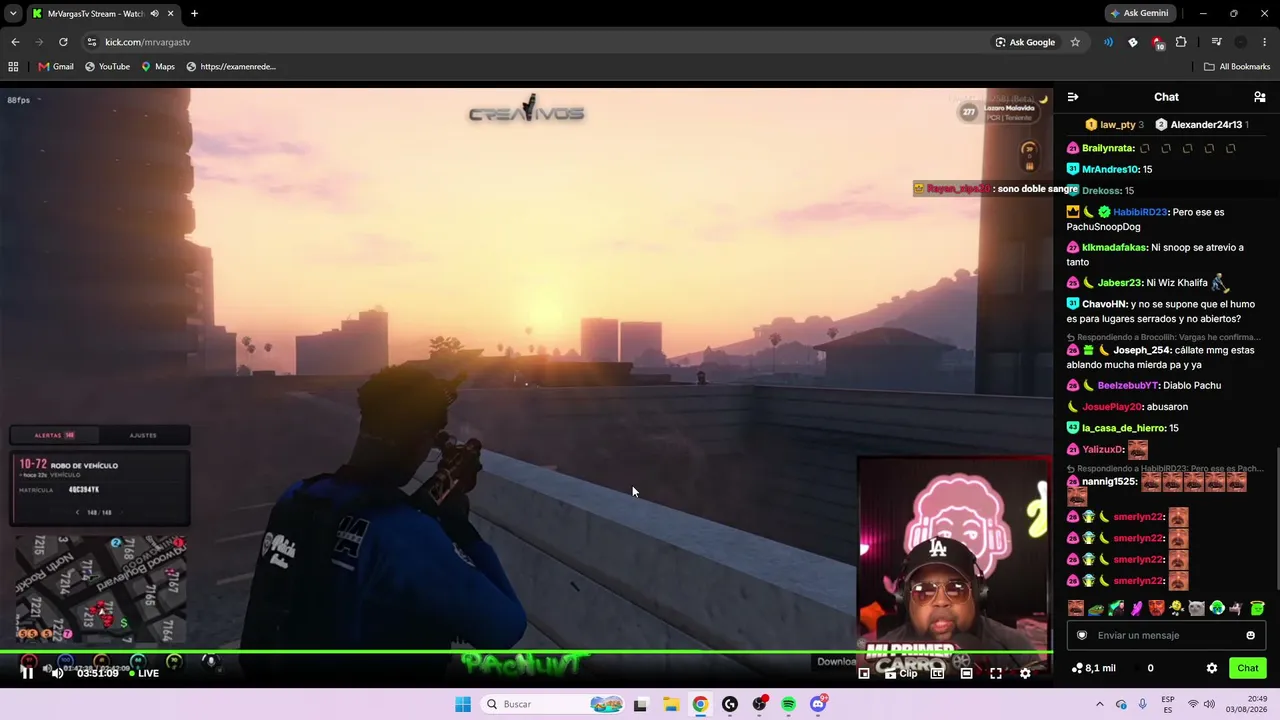
Task: Go back with the browser back arrow
Action: click(x=15, y=42)
